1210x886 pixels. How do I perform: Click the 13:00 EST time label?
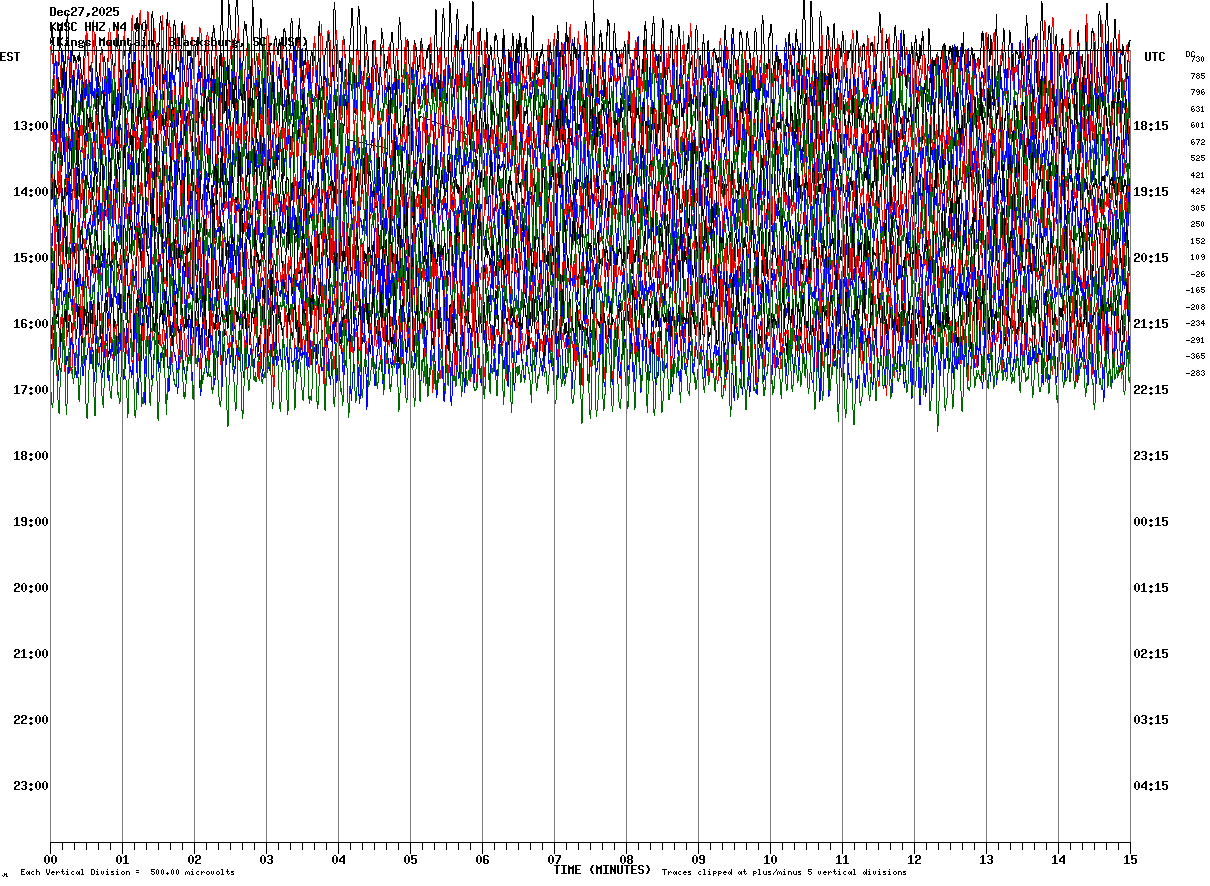pos(31,126)
